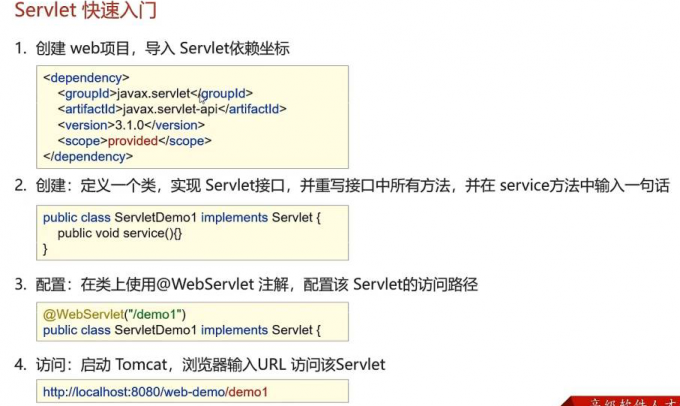Click the closing brace of ServletDemo1 class
The width and height of the screenshot is (680, 406).
coord(45,249)
